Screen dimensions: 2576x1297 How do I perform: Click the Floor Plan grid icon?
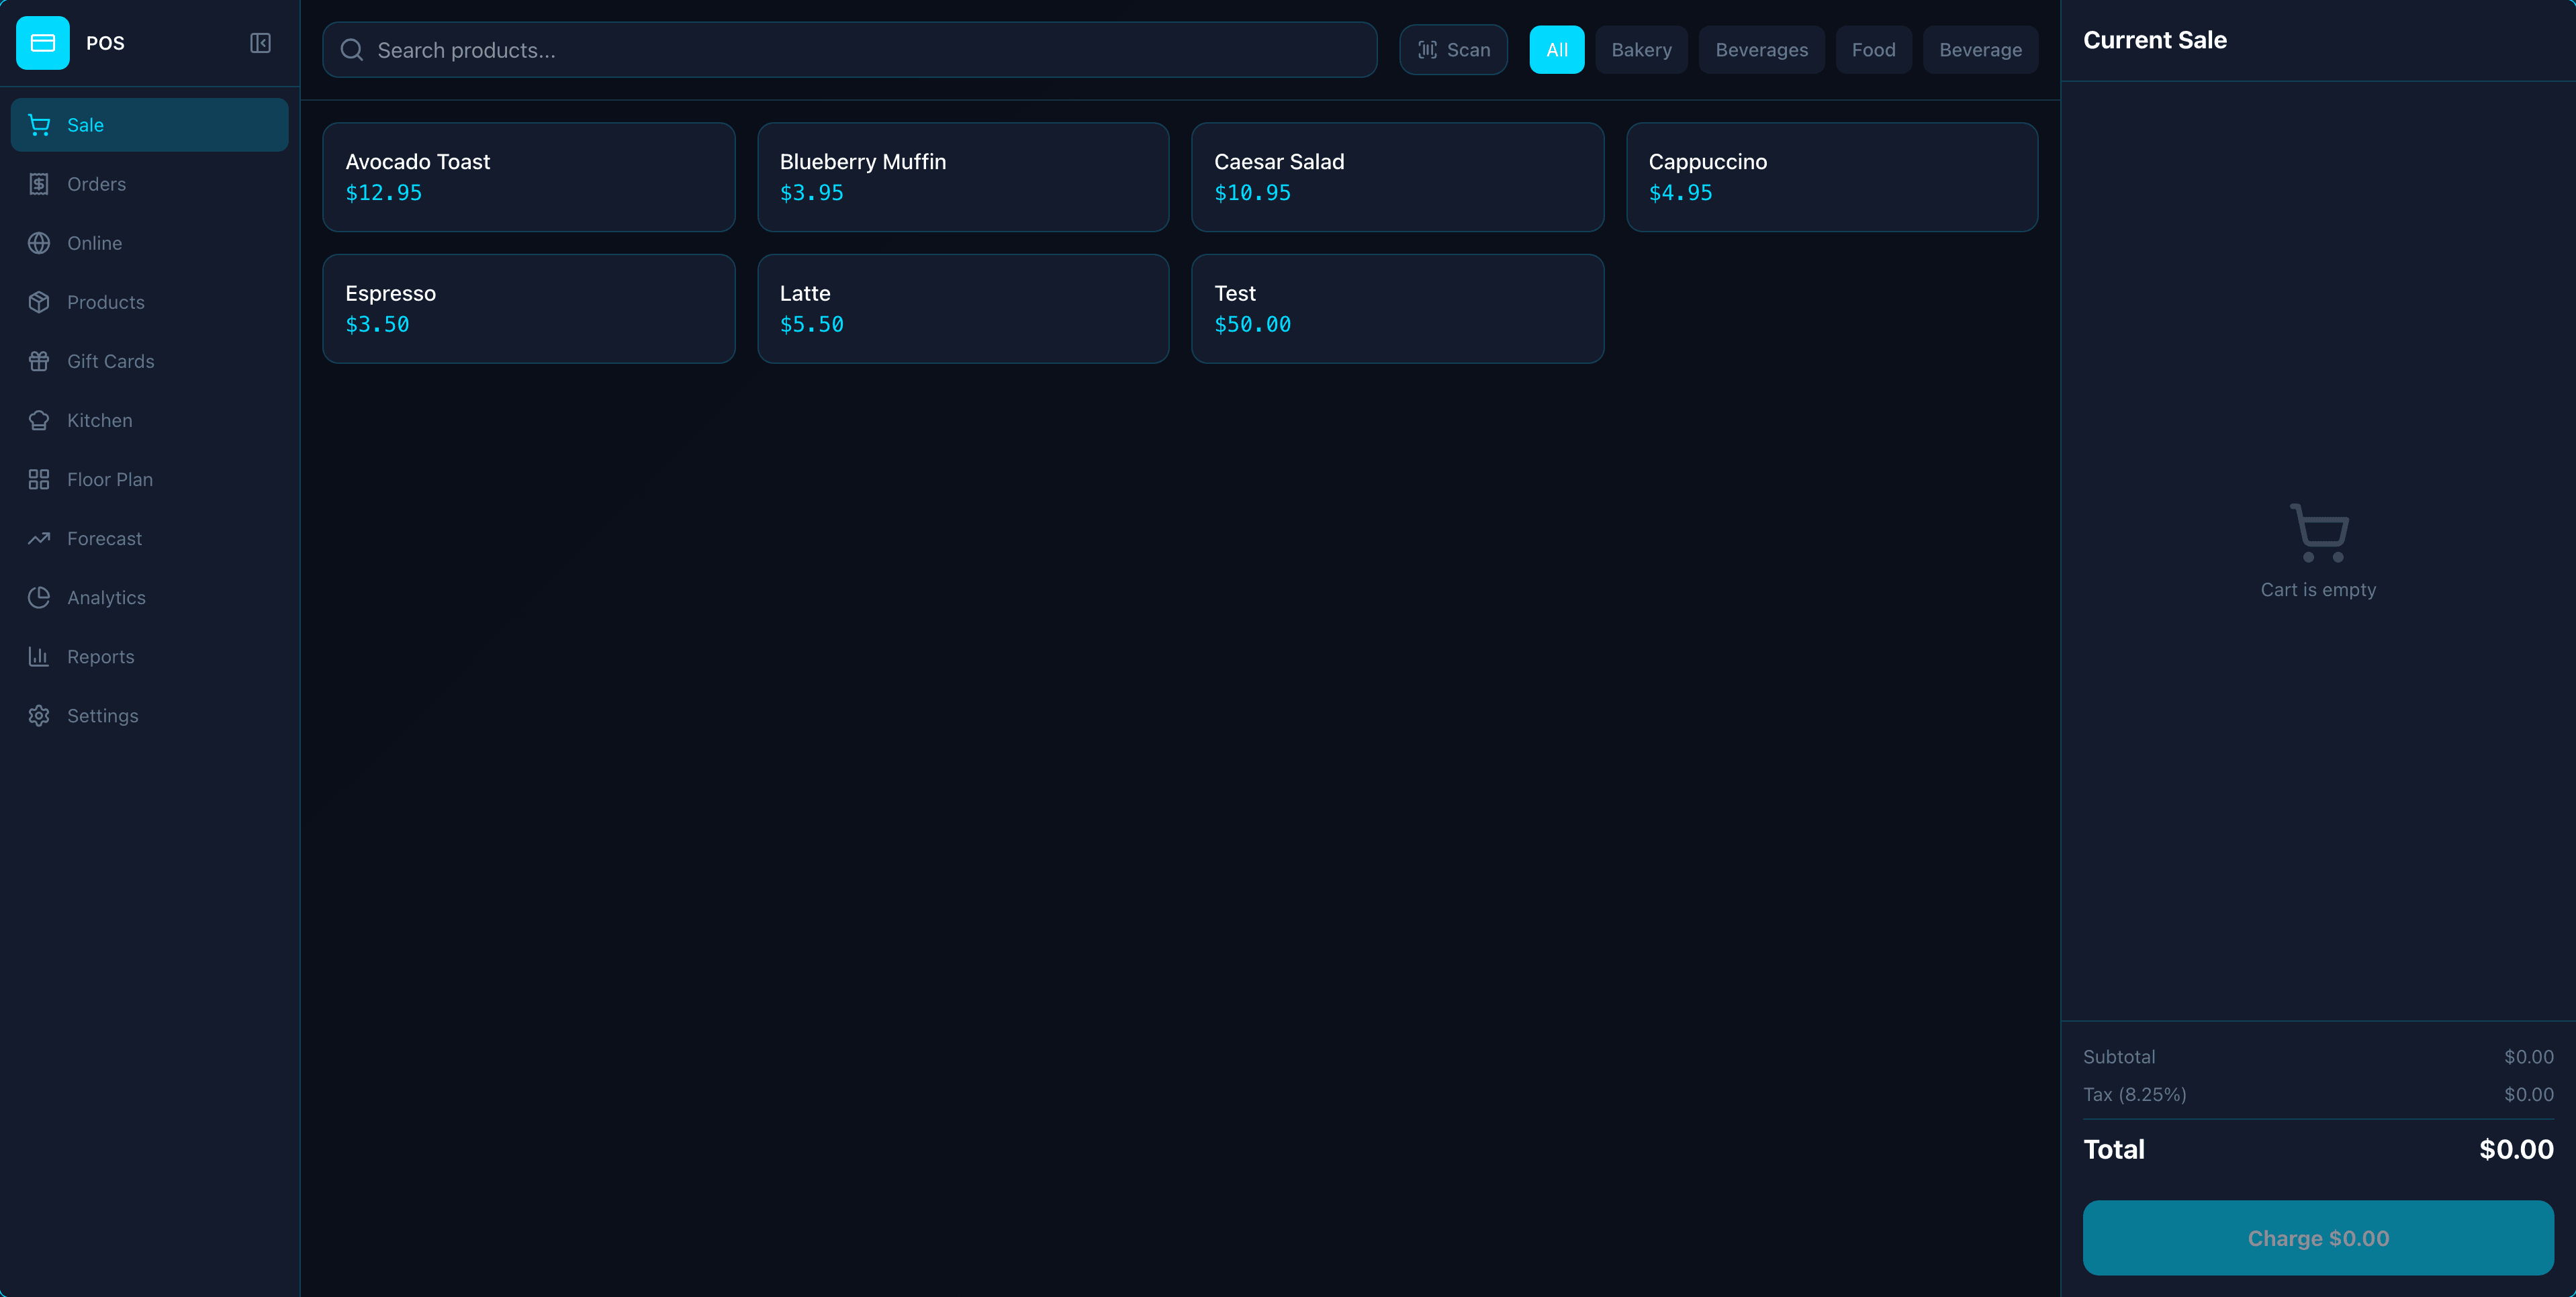point(39,479)
